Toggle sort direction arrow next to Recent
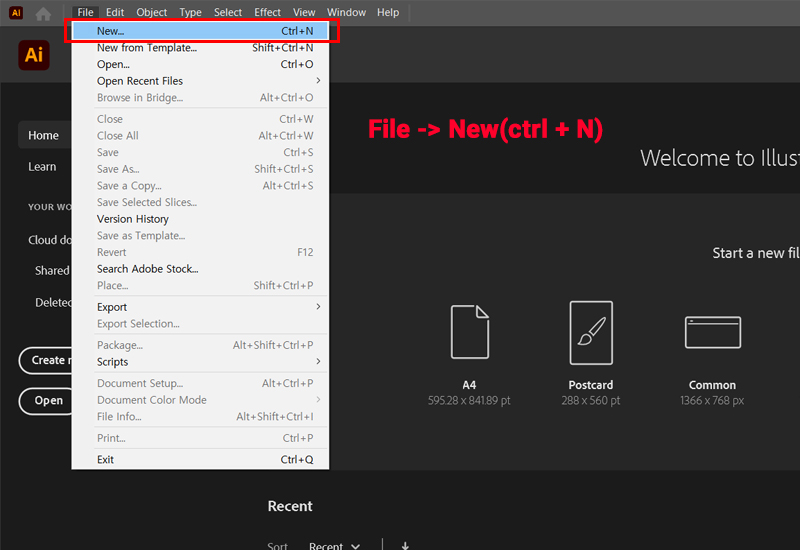The width and height of the screenshot is (800, 550). point(405,545)
